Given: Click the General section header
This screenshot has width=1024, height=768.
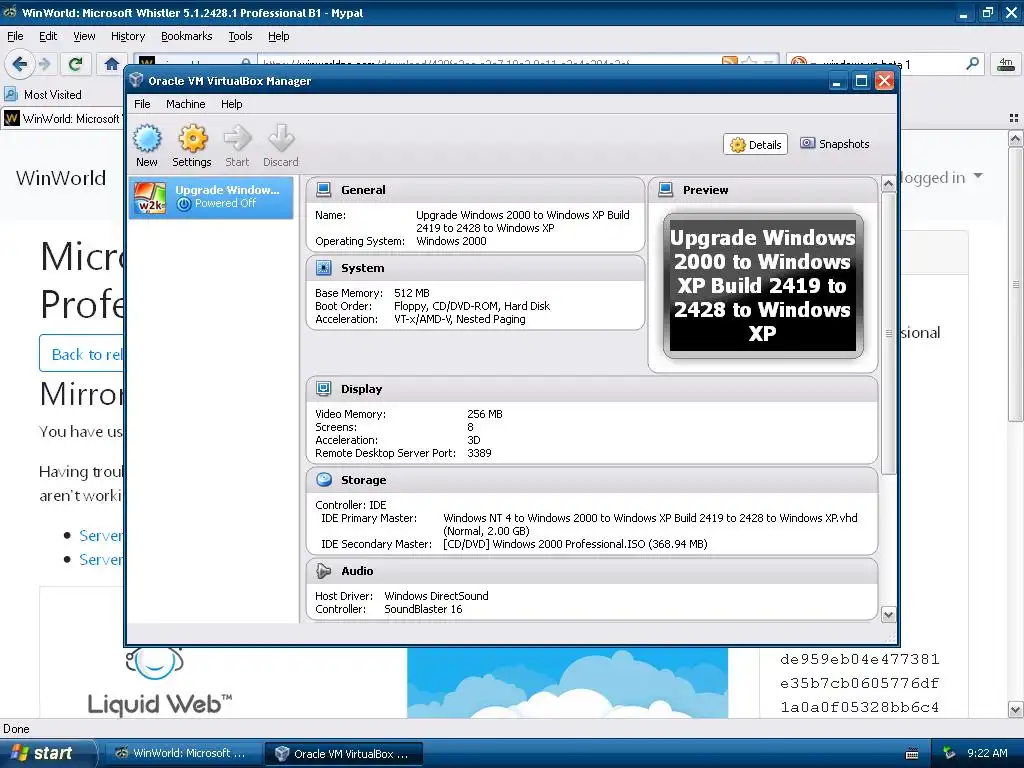Looking at the screenshot, I should (x=475, y=189).
